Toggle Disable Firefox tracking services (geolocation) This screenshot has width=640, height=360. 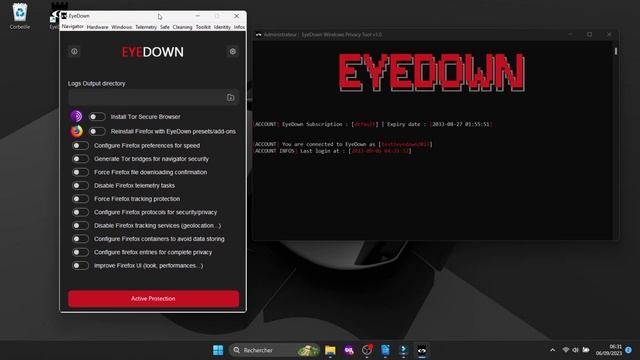click(80, 225)
